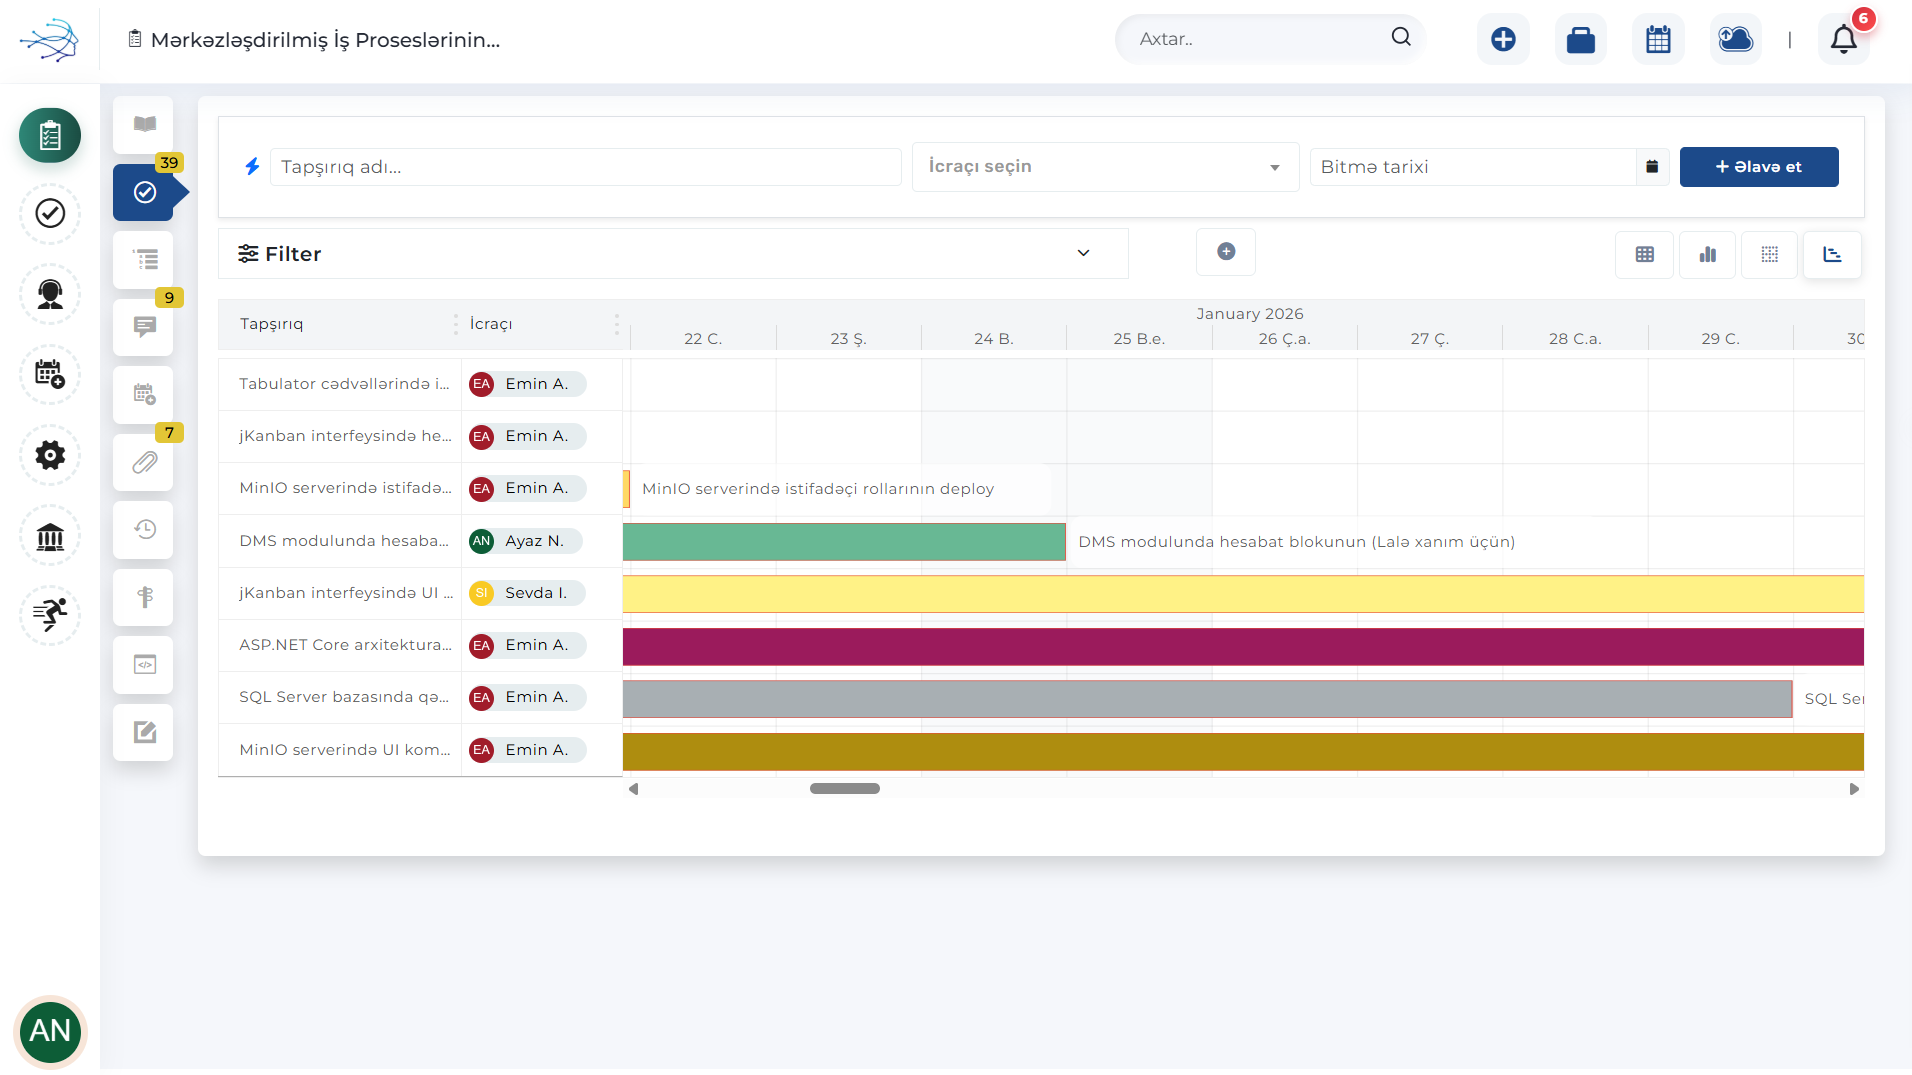
Task: Open the signpost milestones tab
Action: pyautogui.click(x=144, y=597)
